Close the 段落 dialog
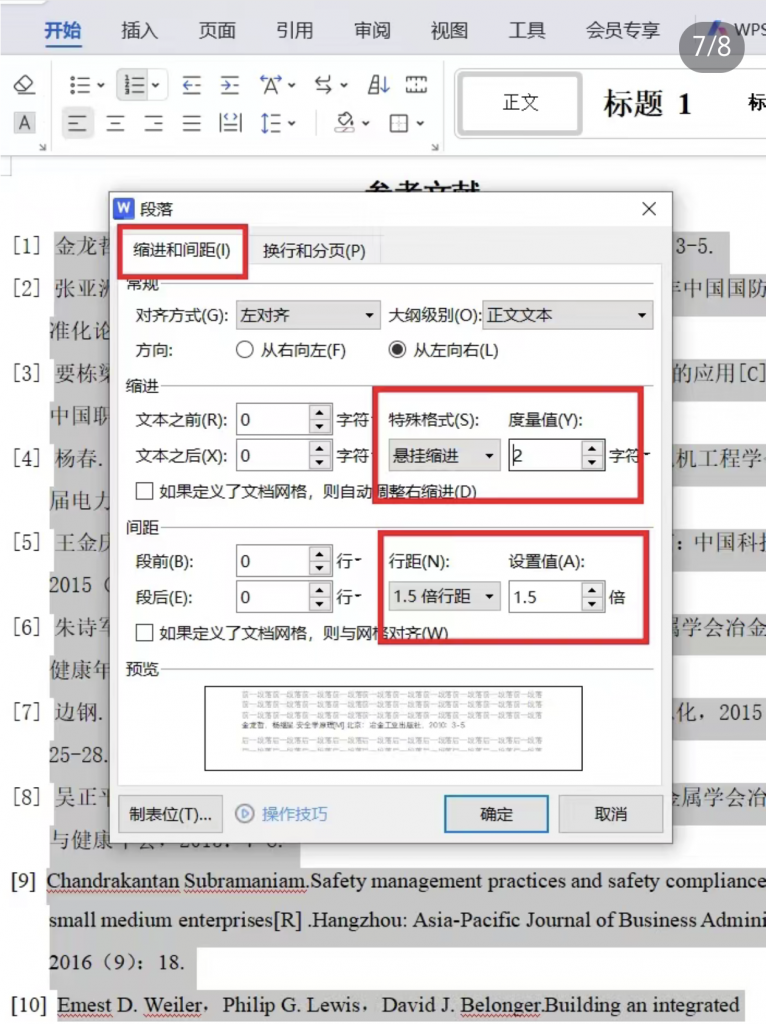The height and width of the screenshot is (1024, 766). pos(648,209)
